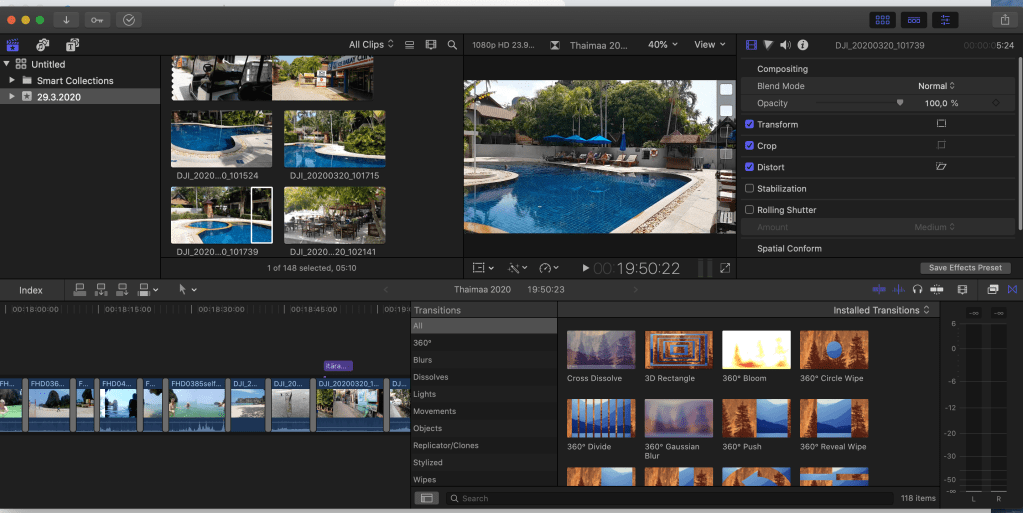Adjust the Opacity slider handle
The height and width of the screenshot is (513, 1023).
(x=900, y=103)
